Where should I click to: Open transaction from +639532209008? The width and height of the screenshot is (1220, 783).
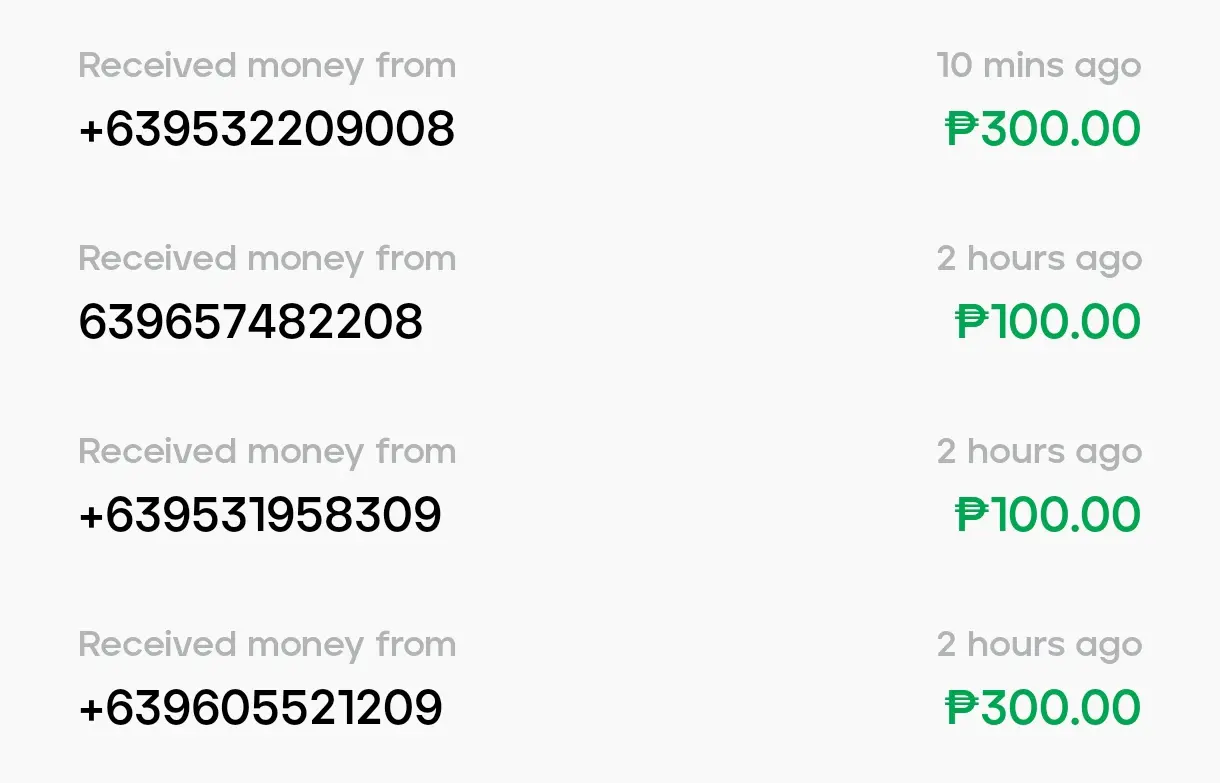610,98
